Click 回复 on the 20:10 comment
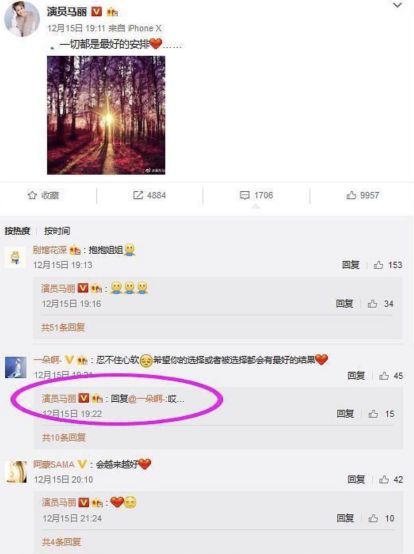 pos(356,479)
